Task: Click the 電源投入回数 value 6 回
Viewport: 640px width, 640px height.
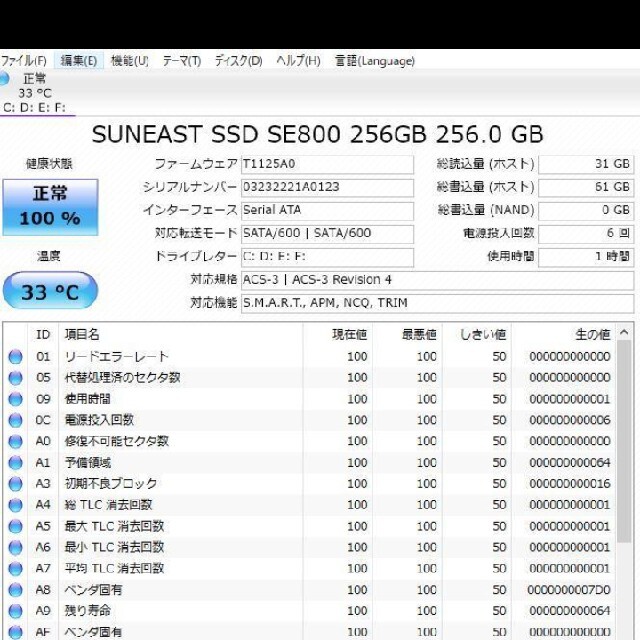Action: tap(586, 234)
